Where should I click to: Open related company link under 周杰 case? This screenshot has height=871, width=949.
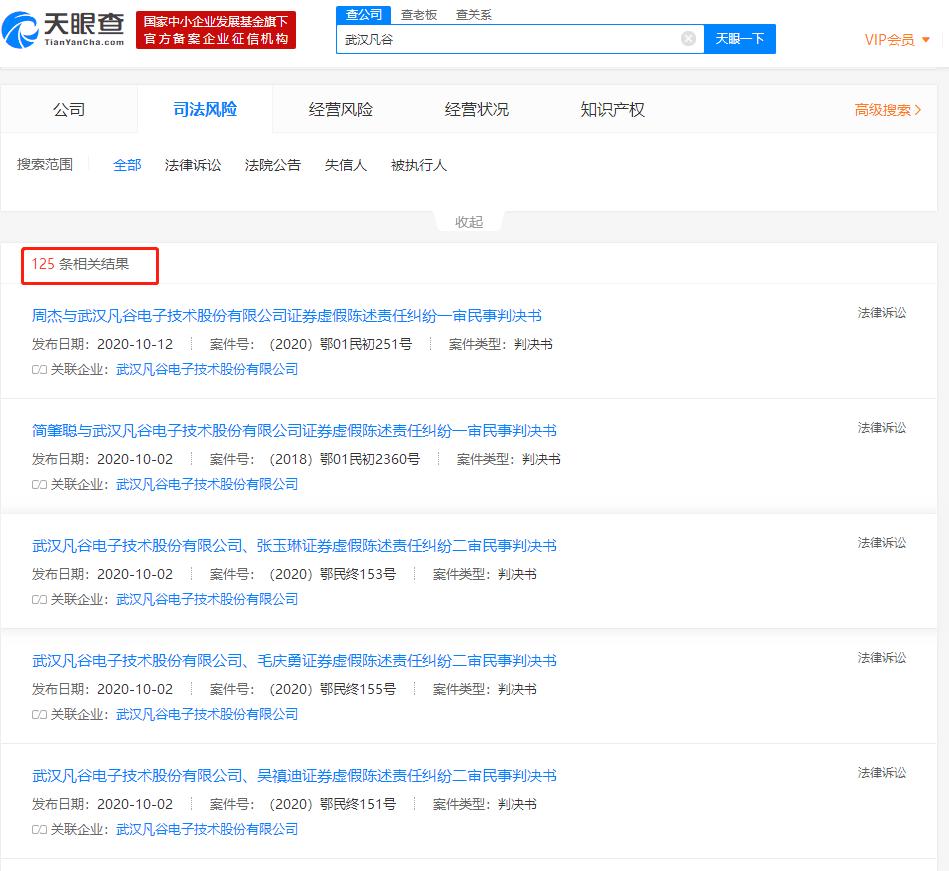[x=207, y=369]
